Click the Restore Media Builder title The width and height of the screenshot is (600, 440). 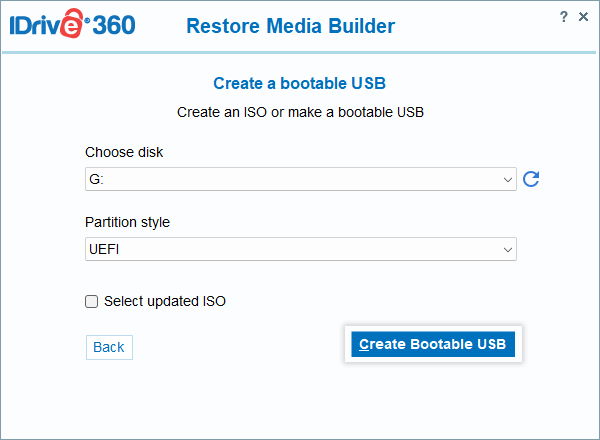[290, 26]
